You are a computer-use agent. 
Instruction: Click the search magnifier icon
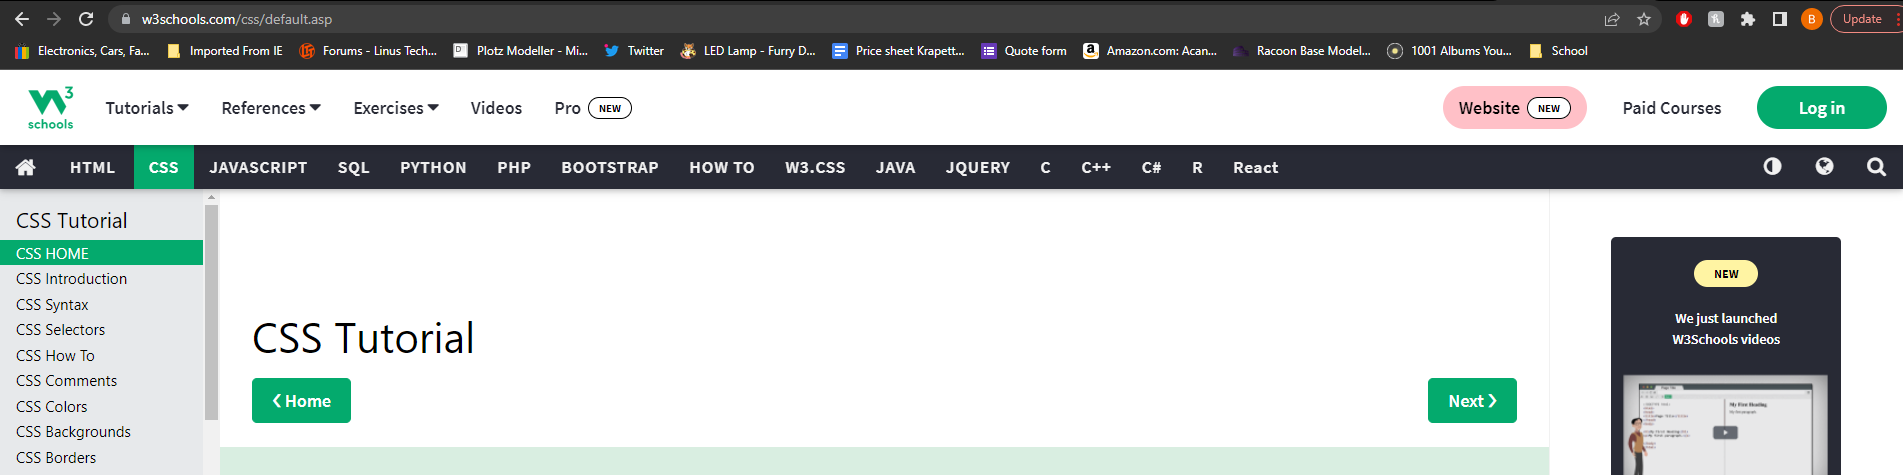tap(1876, 167)
